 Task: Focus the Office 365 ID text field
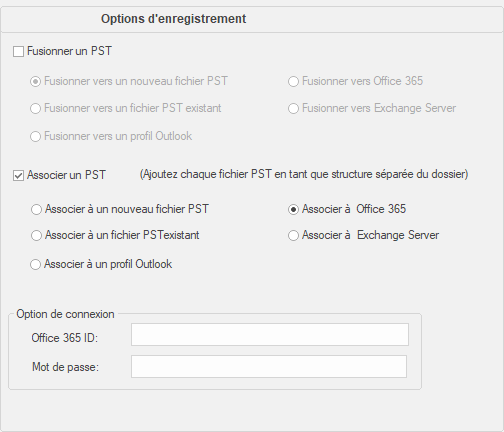point(270,334)
